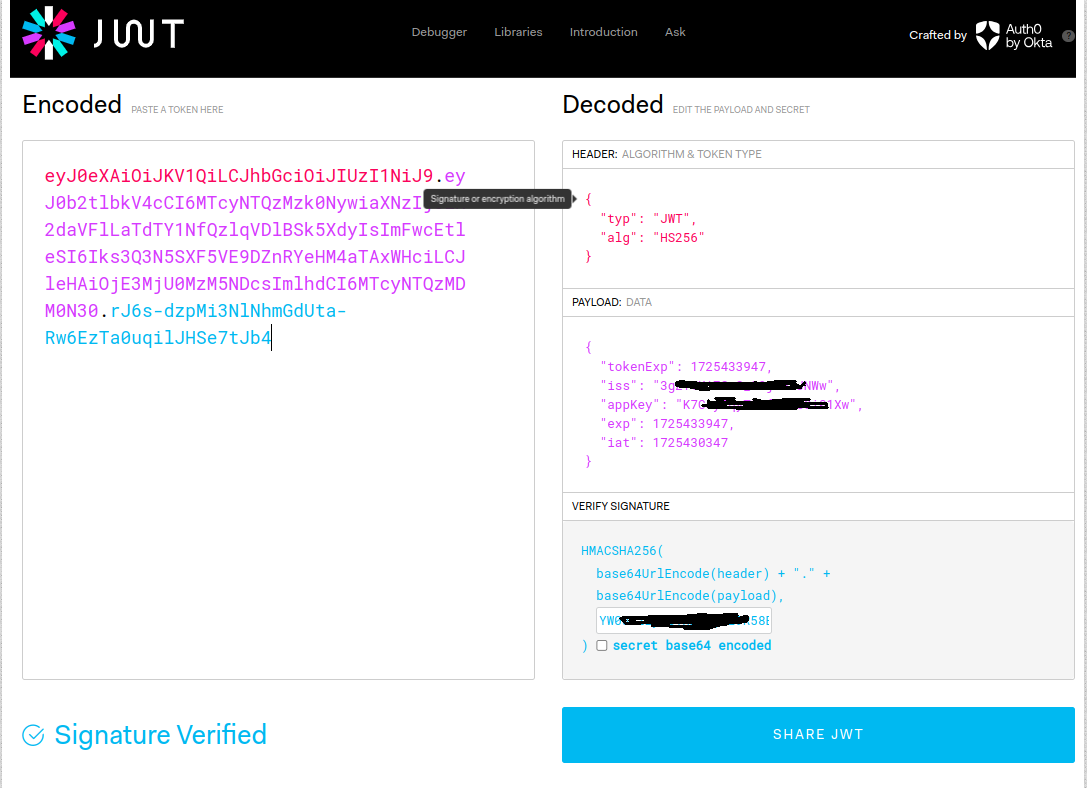Click the "iss" payload line
Viewport: 1087px width, 788px height.
coord(720,385)
